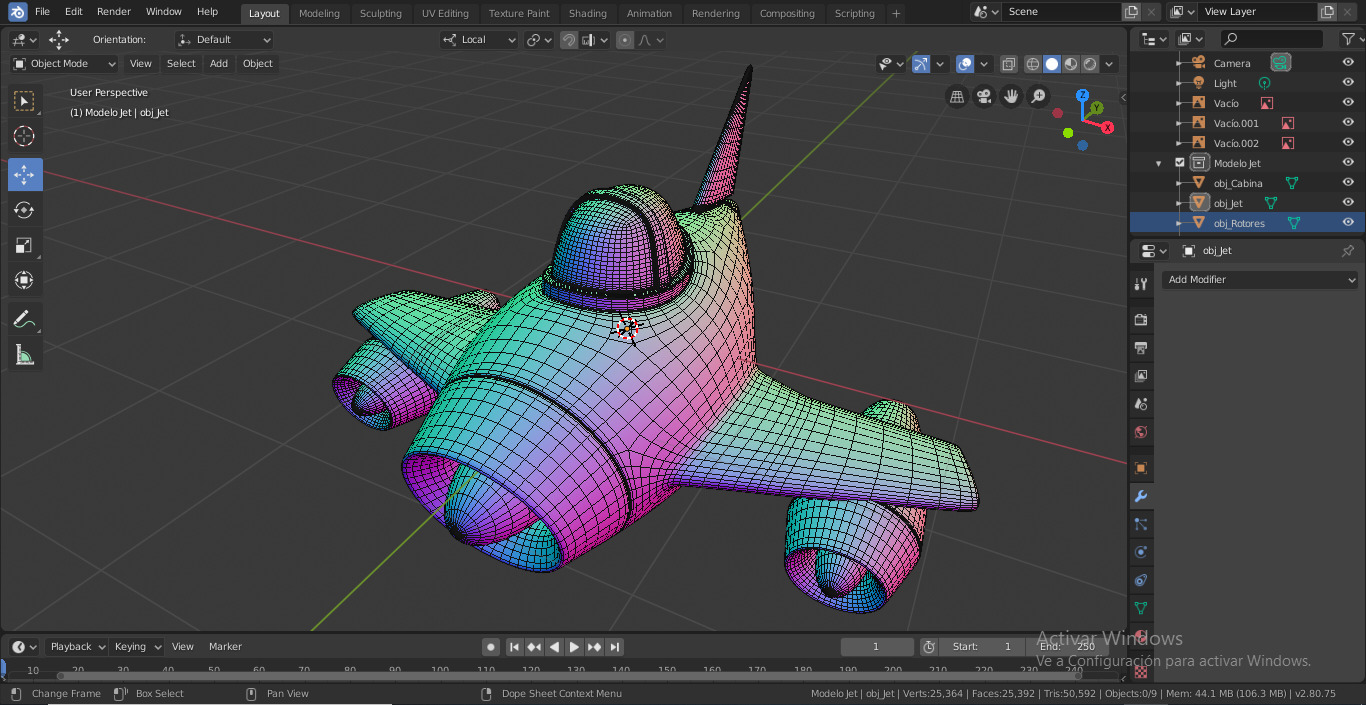Open the Playback dropdown in timeline
The width and height of the screenshot is (1366, 705).
pos(77,647)
